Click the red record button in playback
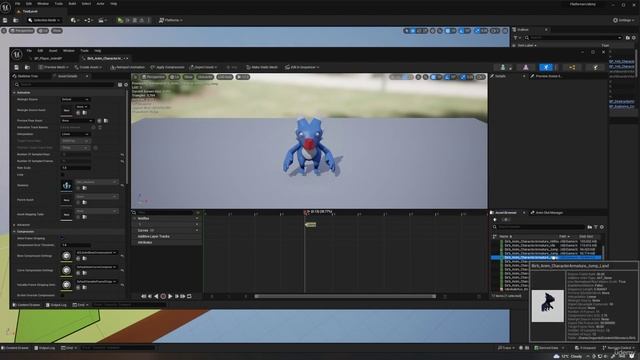Image resolution: width=640 pixels, height=360 pixels. (163, 296)
